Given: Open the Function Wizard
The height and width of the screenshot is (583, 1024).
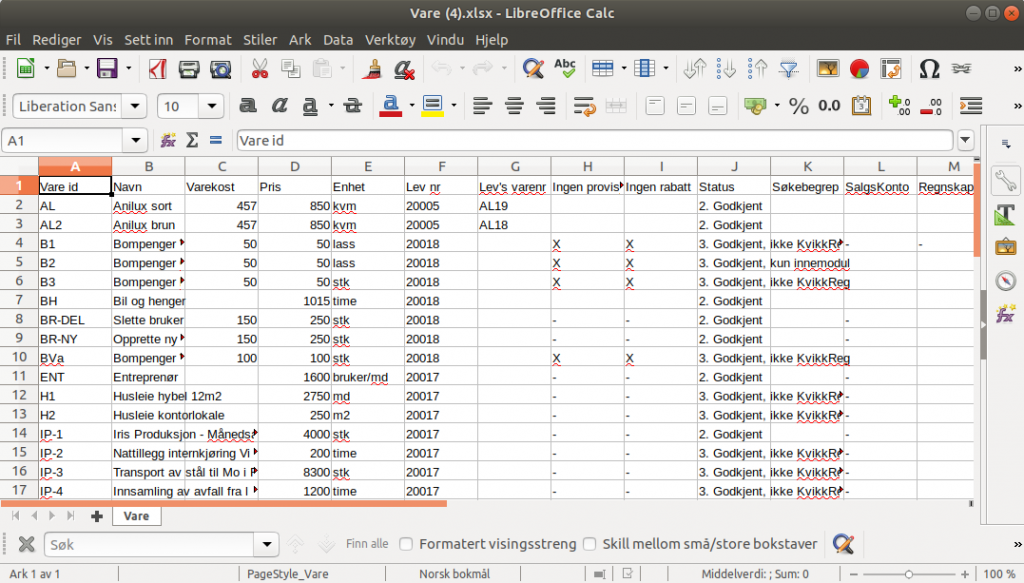Looking at the screenshot, I should click(x=168, y=140).
